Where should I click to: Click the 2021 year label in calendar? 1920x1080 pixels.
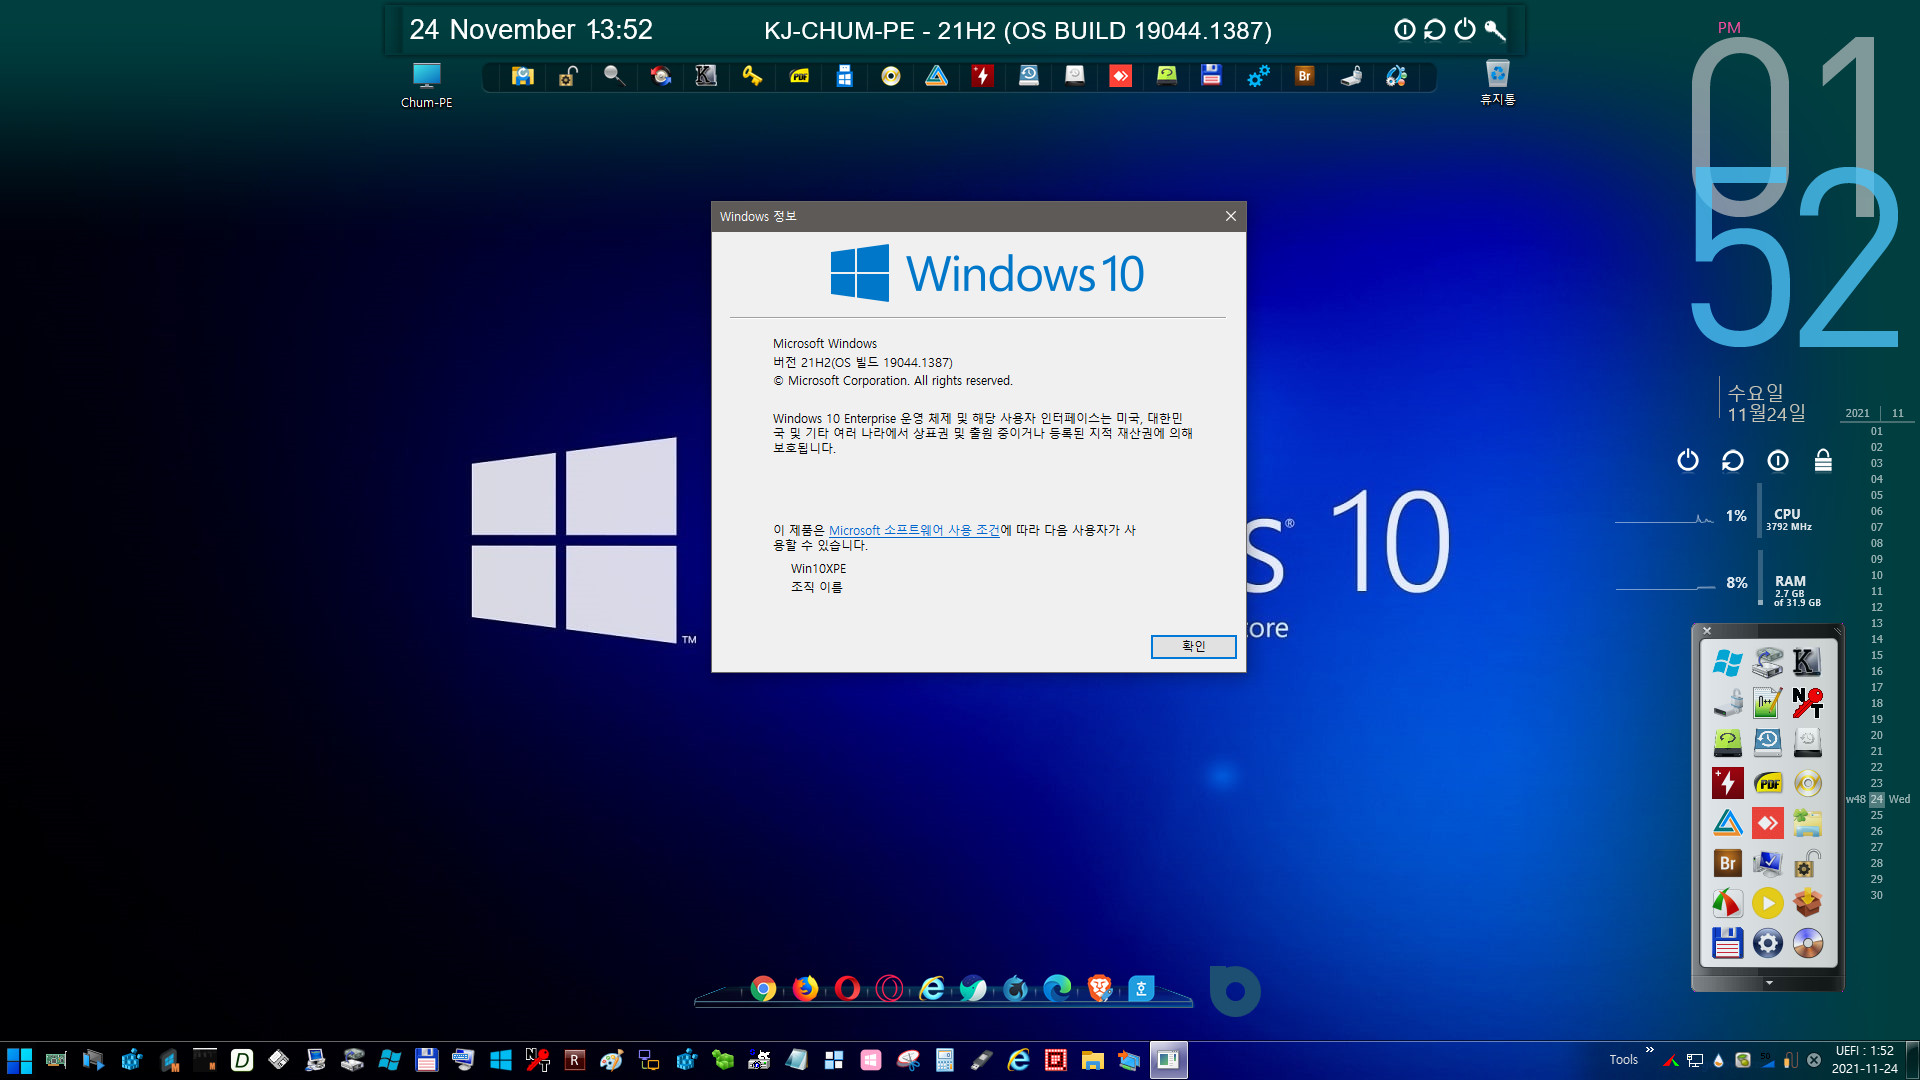tap(1857, 413)
